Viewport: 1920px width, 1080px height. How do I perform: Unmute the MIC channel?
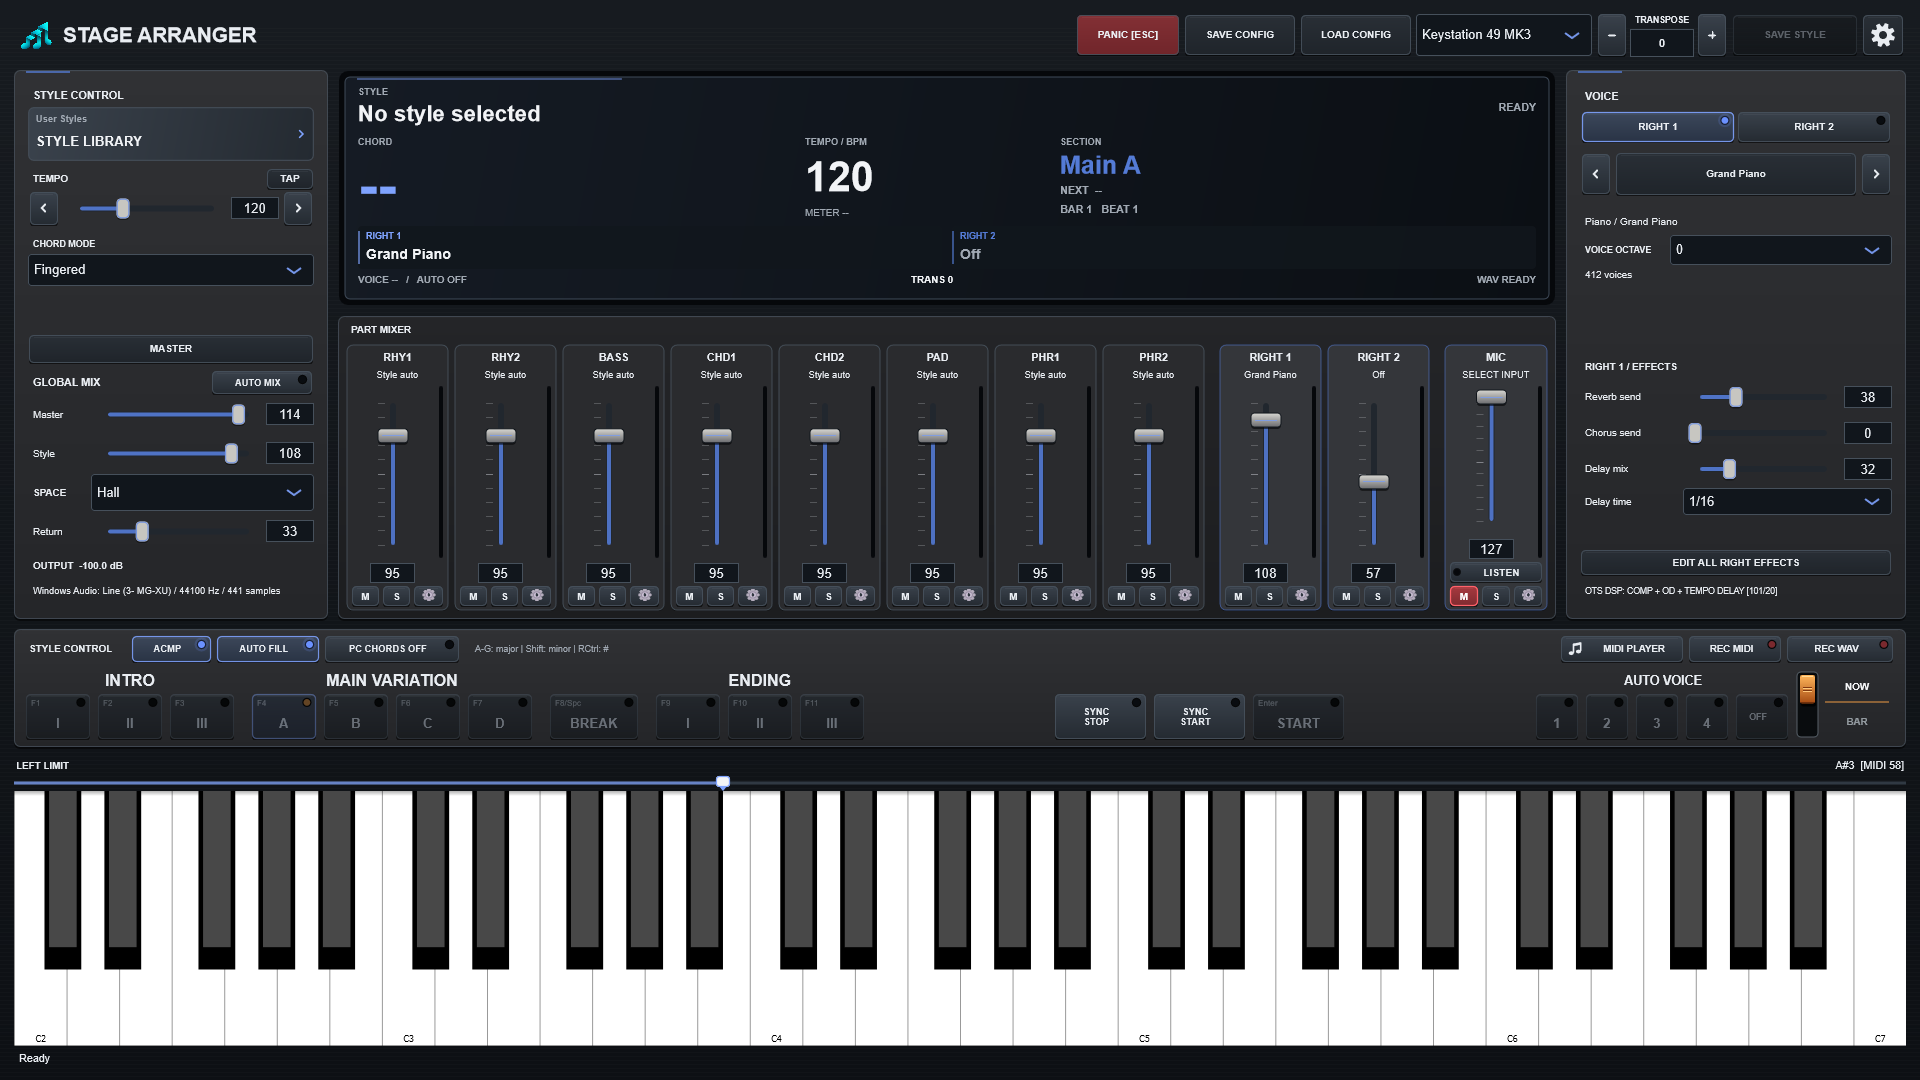click(1464, 596)
